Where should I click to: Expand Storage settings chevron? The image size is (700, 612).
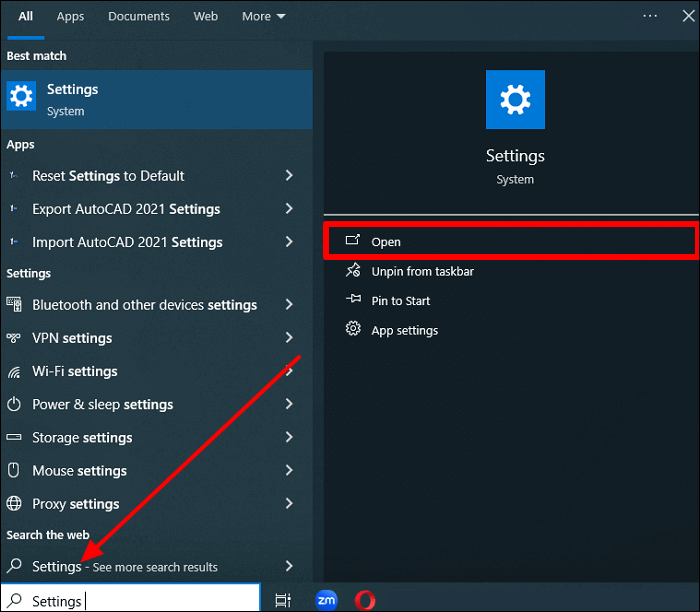point(289,437)
